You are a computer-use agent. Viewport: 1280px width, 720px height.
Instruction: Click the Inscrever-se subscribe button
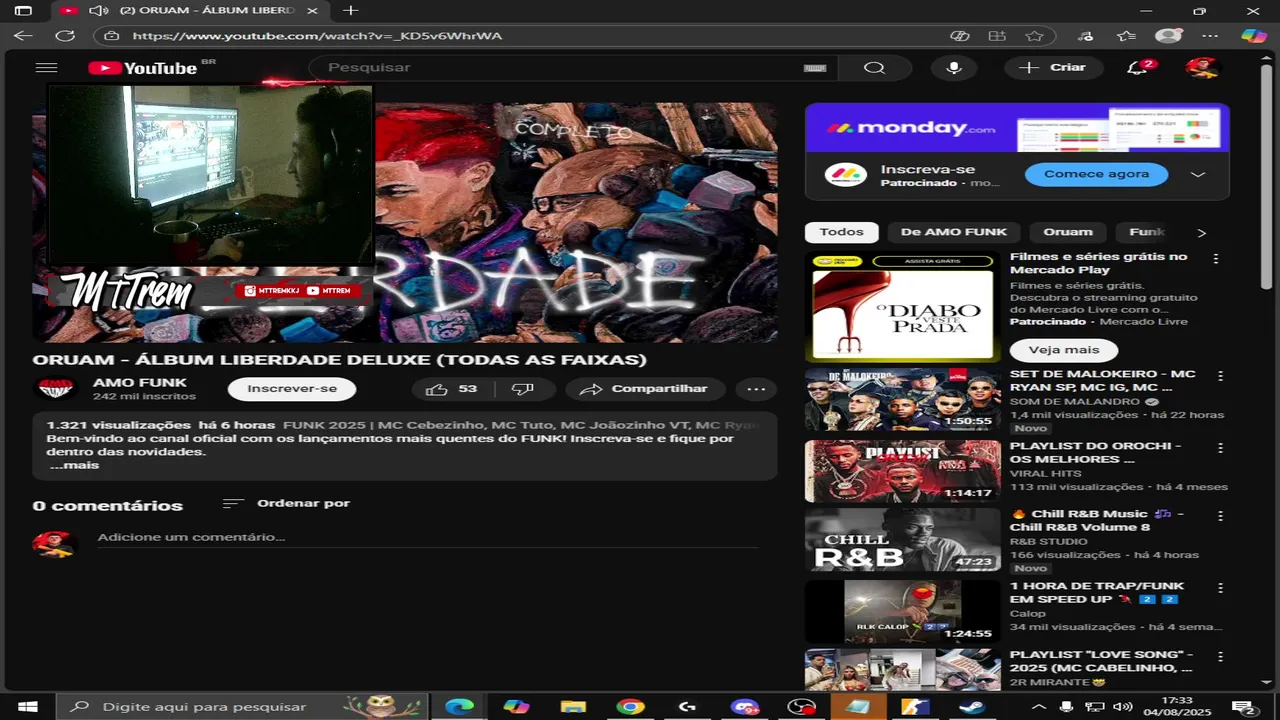point(292,389)
